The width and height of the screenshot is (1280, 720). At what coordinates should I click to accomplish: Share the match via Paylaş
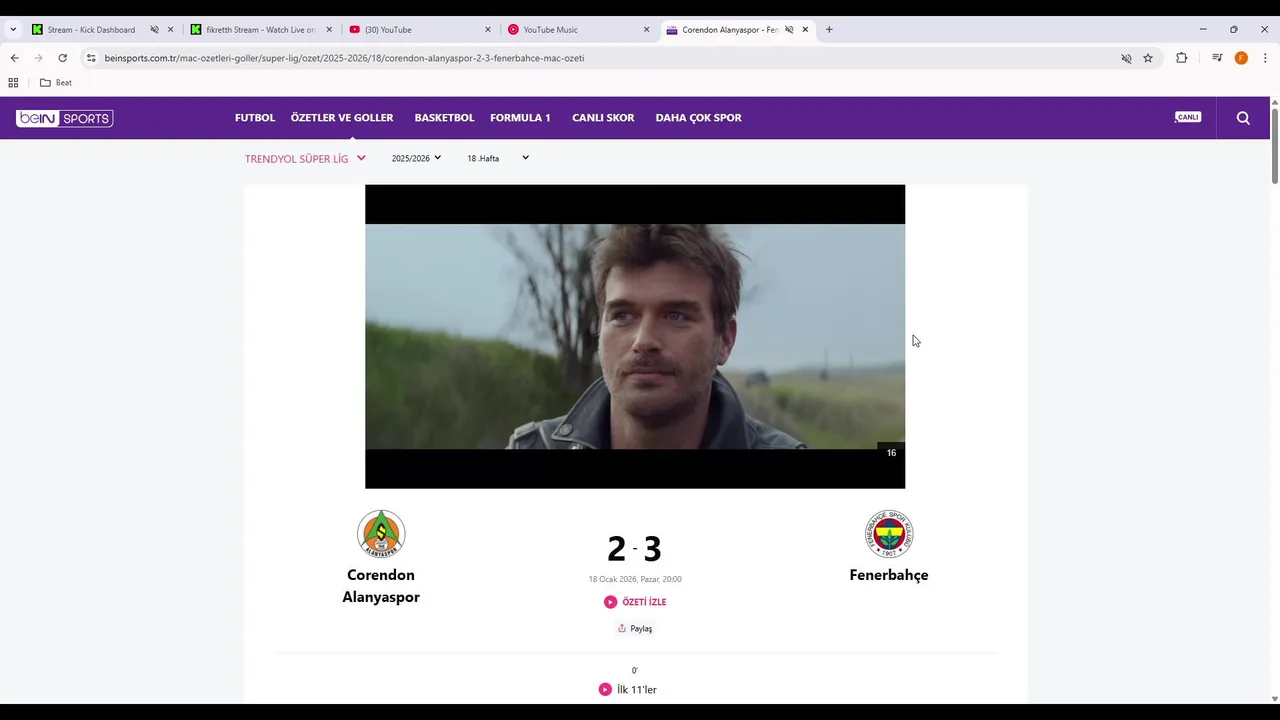point(635,629)
